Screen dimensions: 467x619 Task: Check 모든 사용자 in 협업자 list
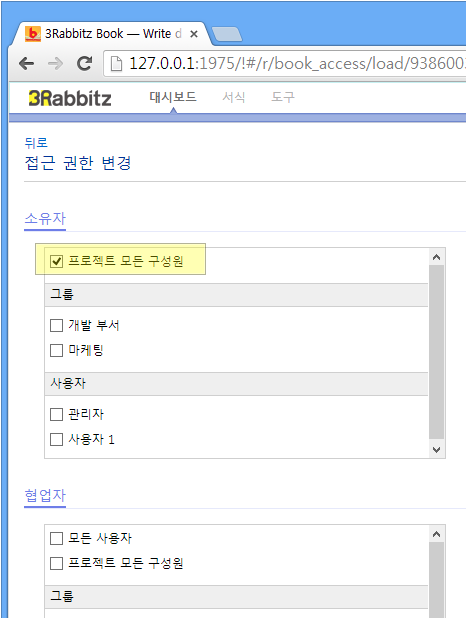click(x=56, y=538)
